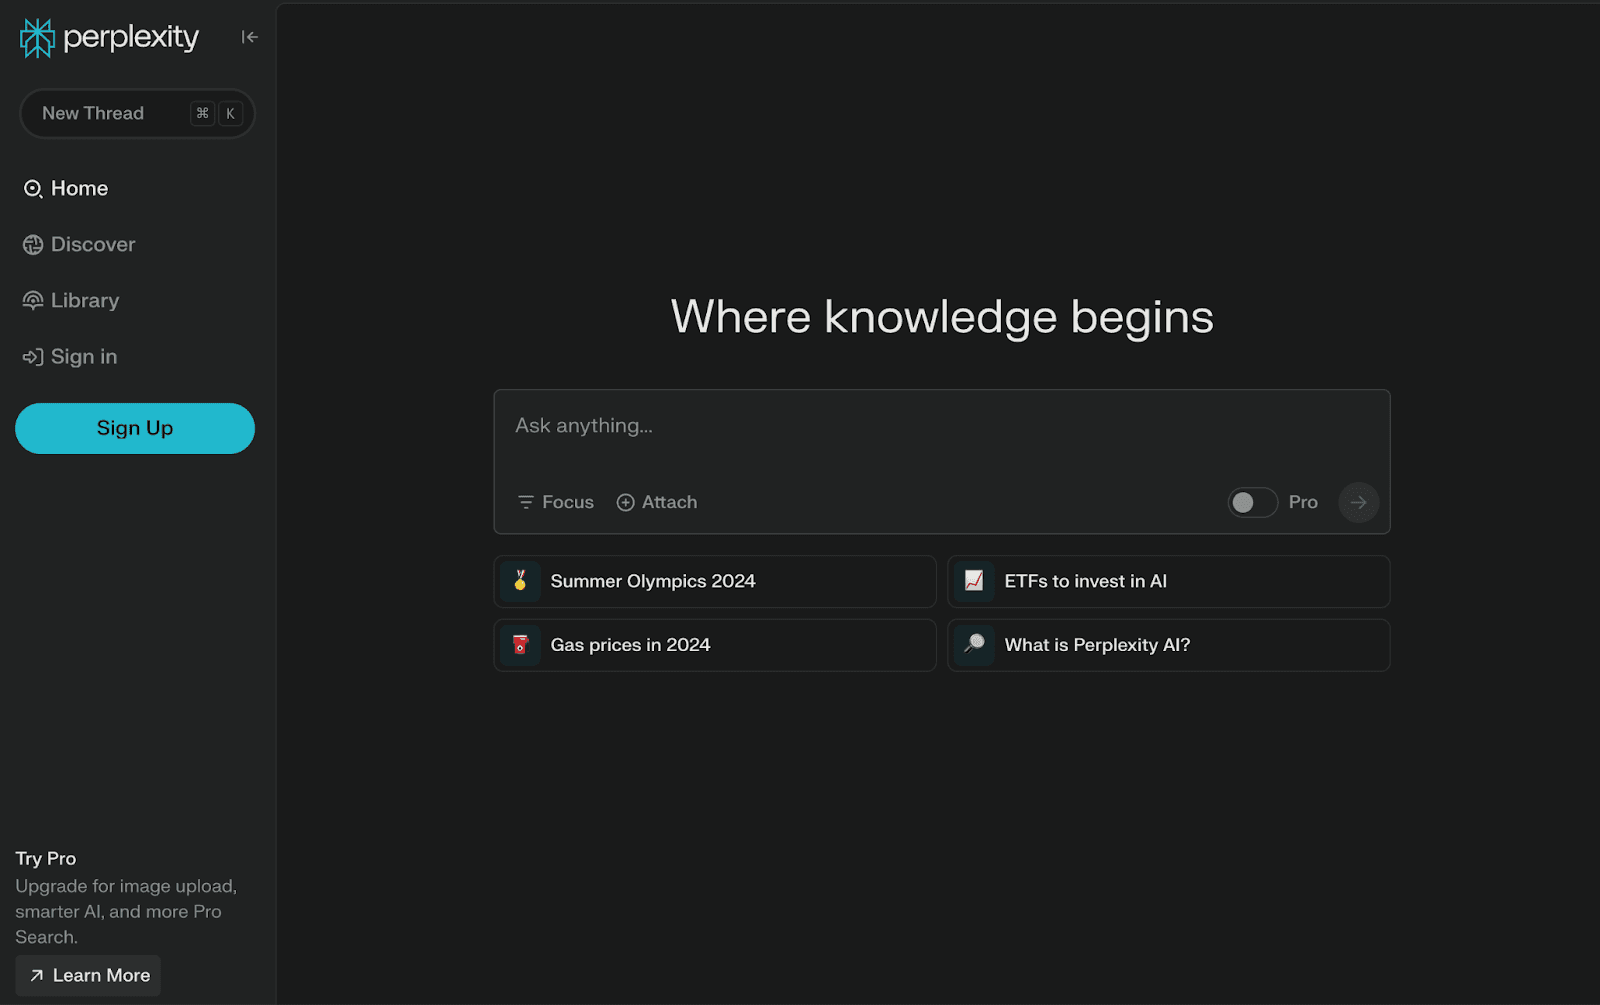Image resolution: width=1600 pixels, height=1005 pixels.
Task: Click the Attach plus circle icon
Action: [625, 502]
